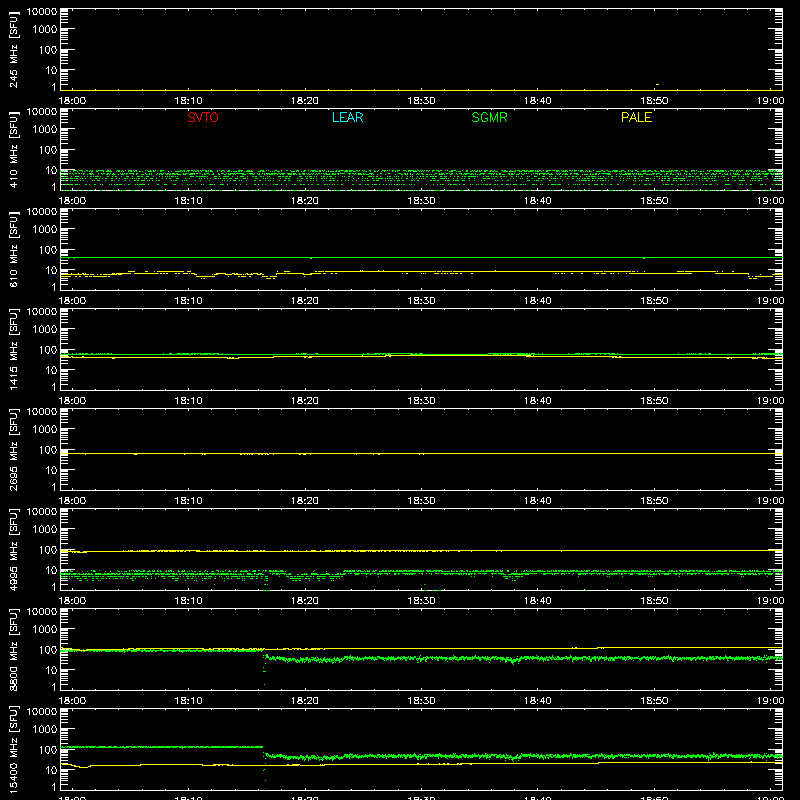Image resolution: width=800 pixels, height=800 pixels.
Task: Click the 1000 tick value on the 15400 MHz plot
Action: point(45,730)
